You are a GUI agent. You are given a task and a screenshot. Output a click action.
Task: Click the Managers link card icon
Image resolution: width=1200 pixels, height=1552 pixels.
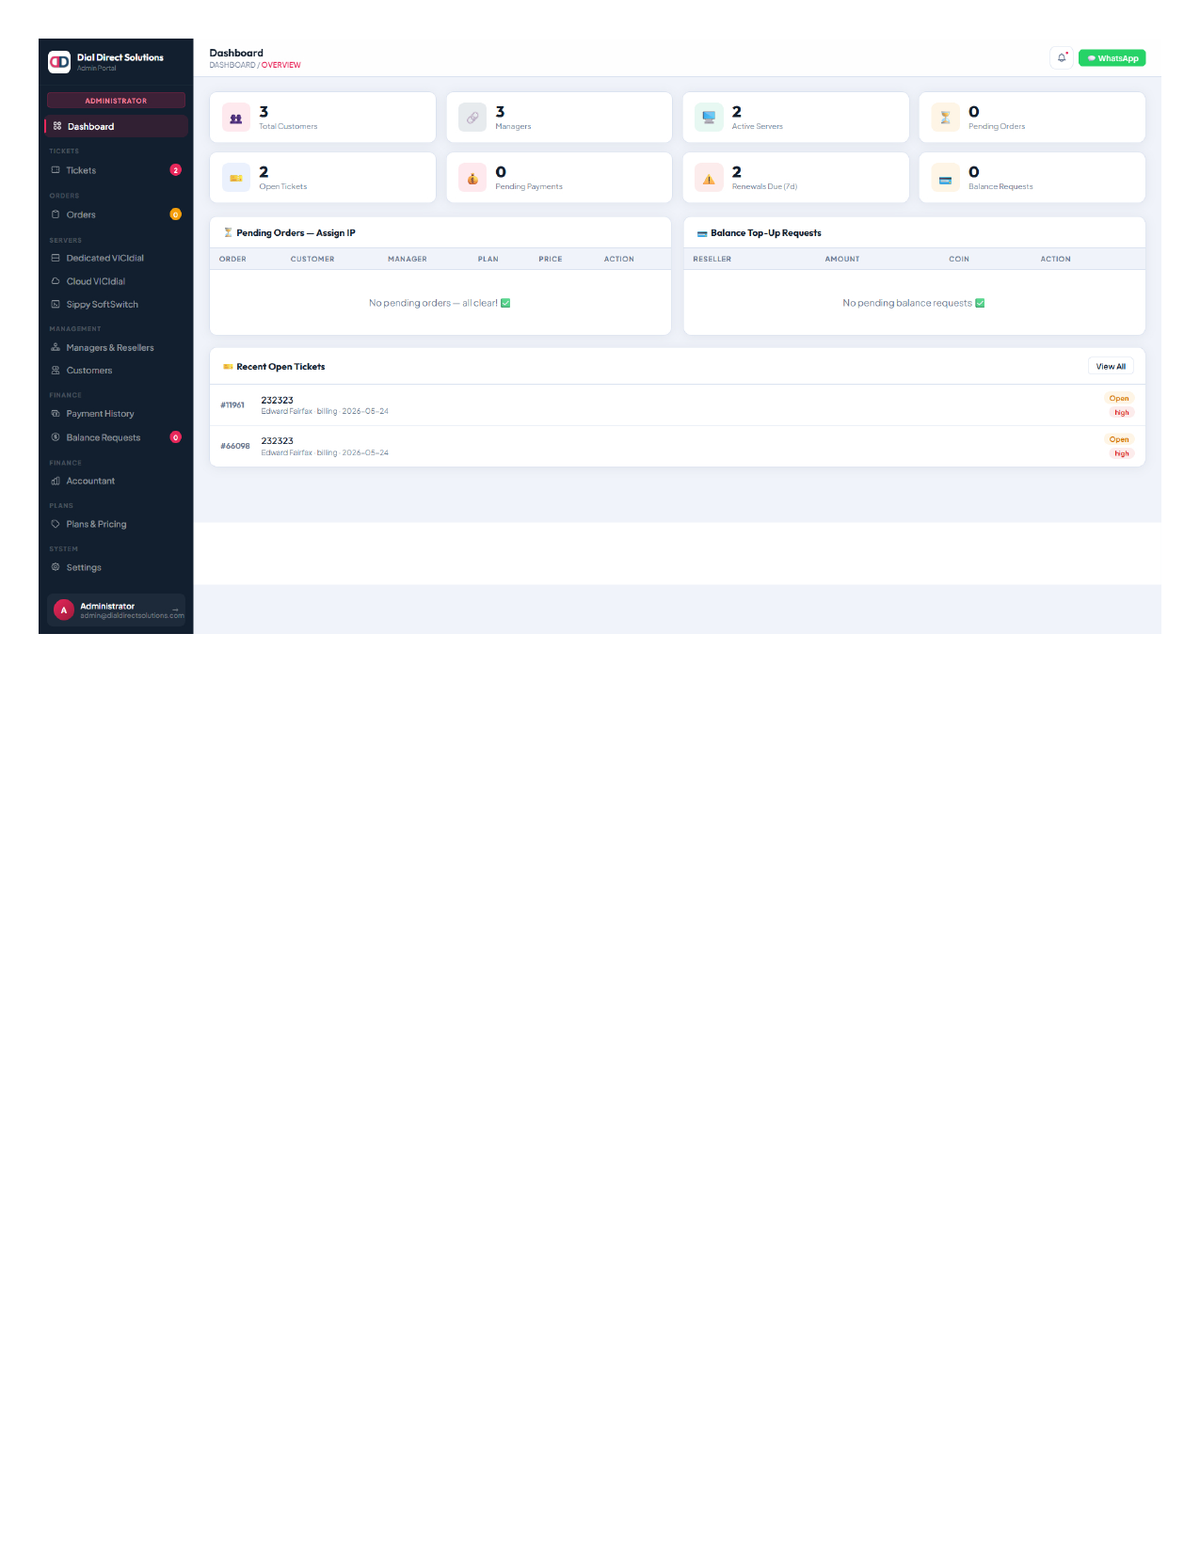point(472,117)
